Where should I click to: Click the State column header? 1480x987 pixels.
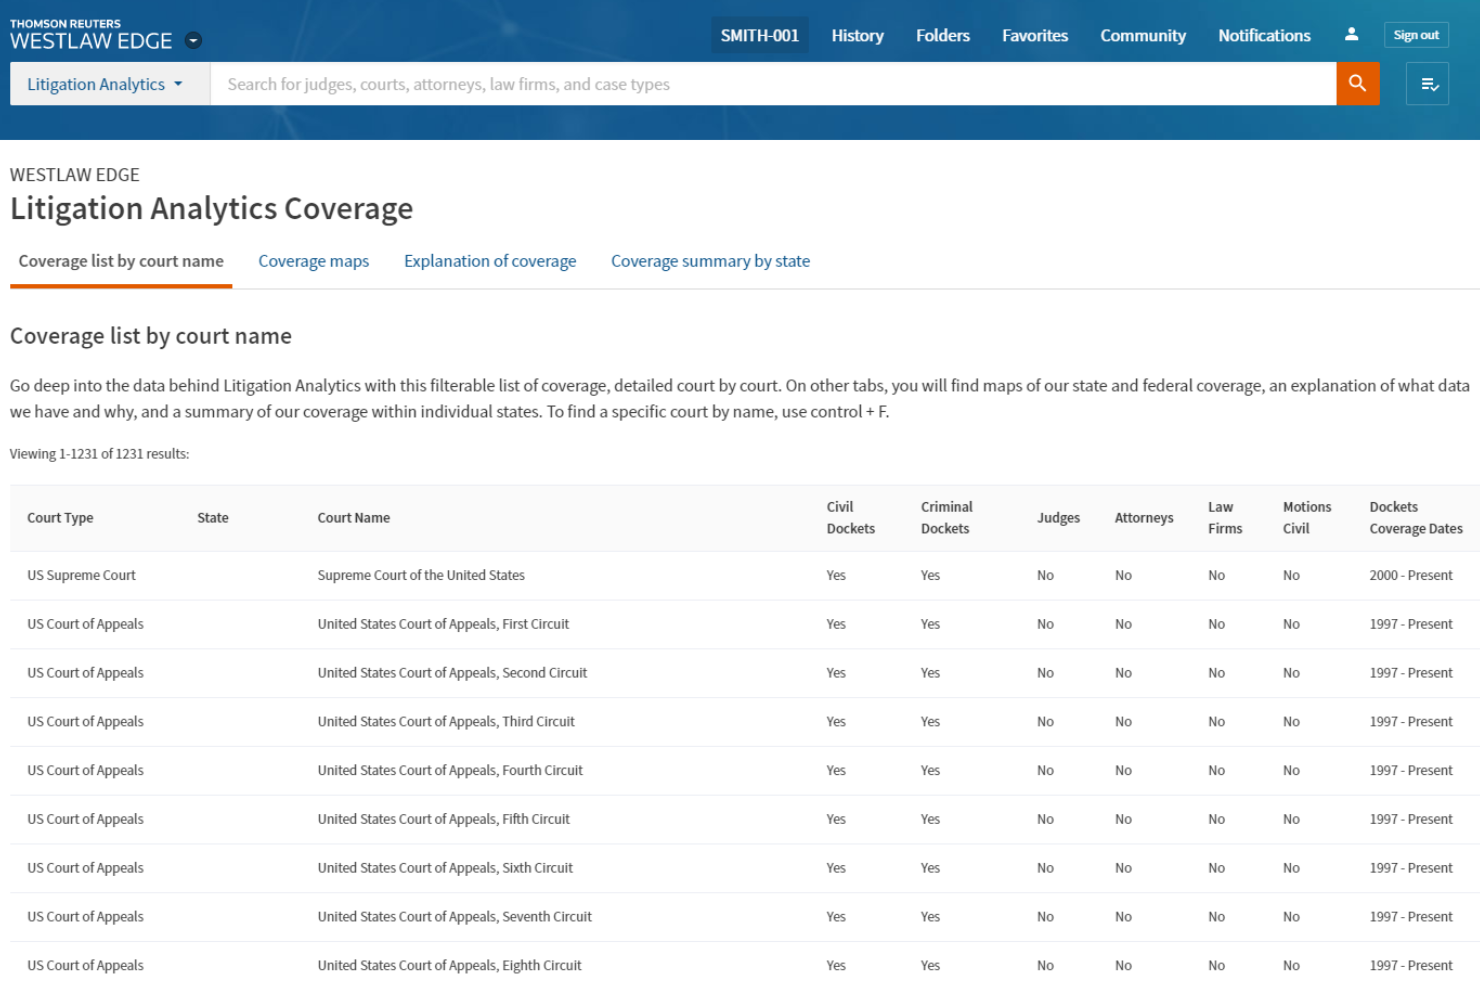(x=213, y=518)
